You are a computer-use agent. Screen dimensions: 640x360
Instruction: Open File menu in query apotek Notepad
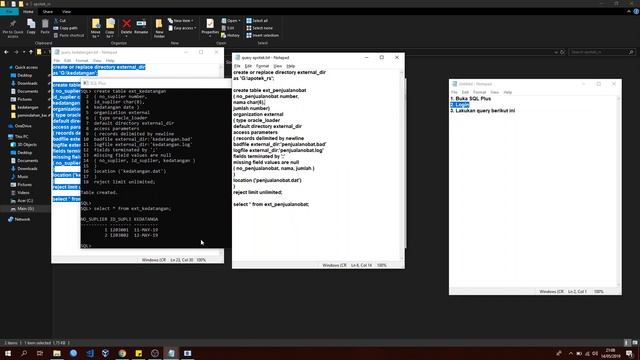click(237, 66)
